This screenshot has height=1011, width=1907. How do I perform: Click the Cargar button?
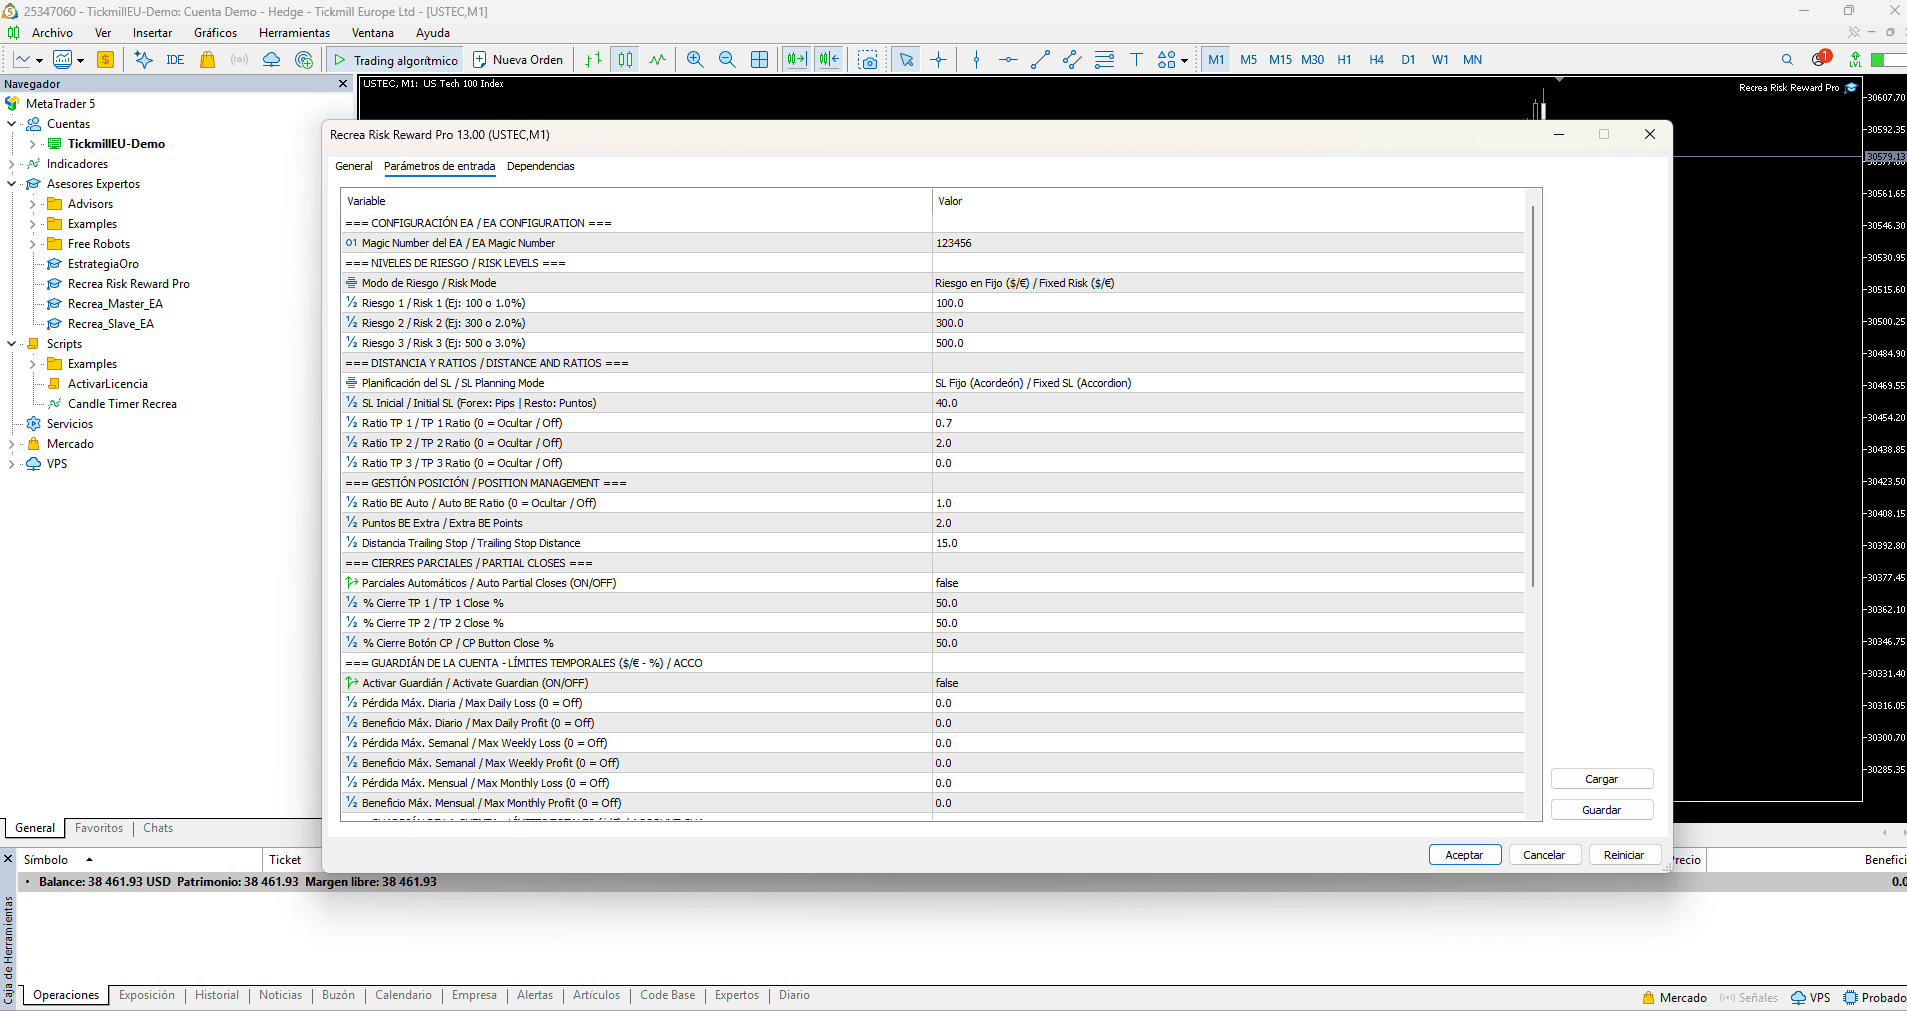tap(1601, 779)
